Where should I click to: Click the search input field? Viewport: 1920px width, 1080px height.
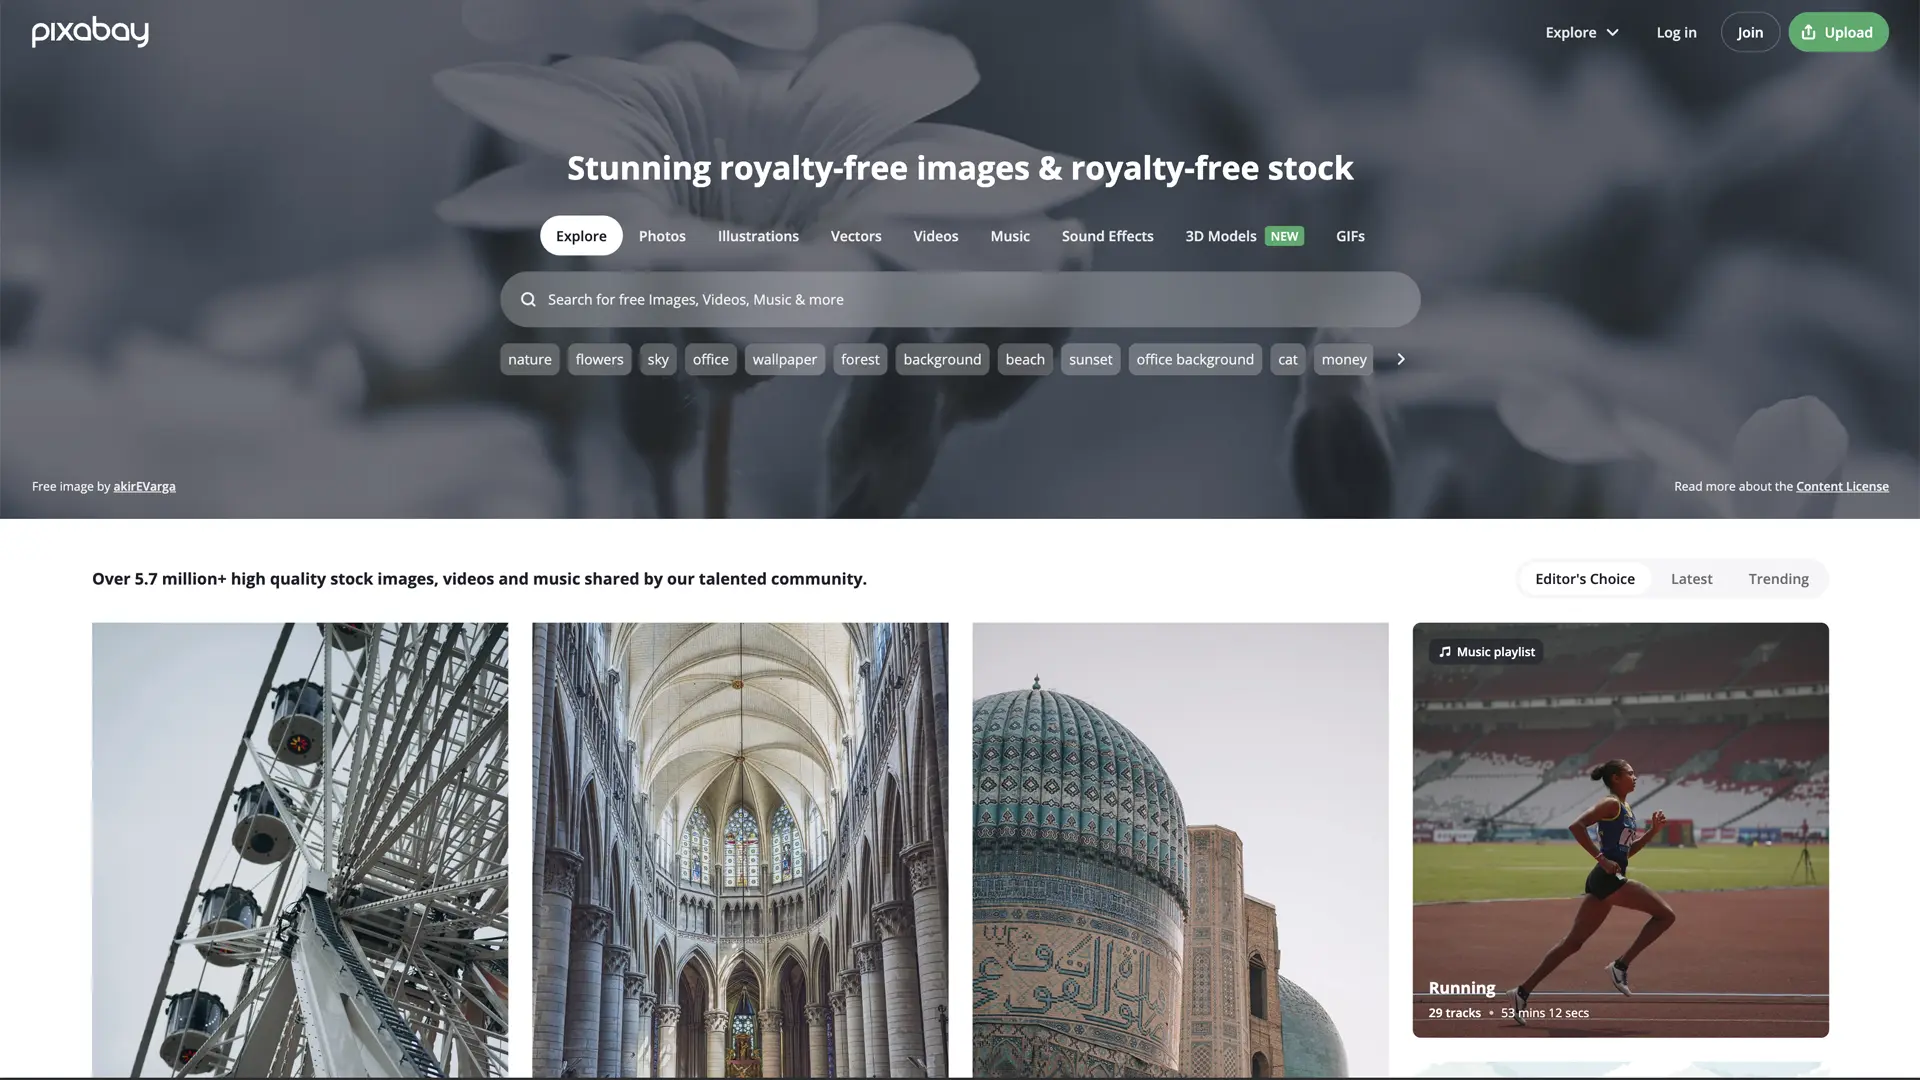[960, 300]
